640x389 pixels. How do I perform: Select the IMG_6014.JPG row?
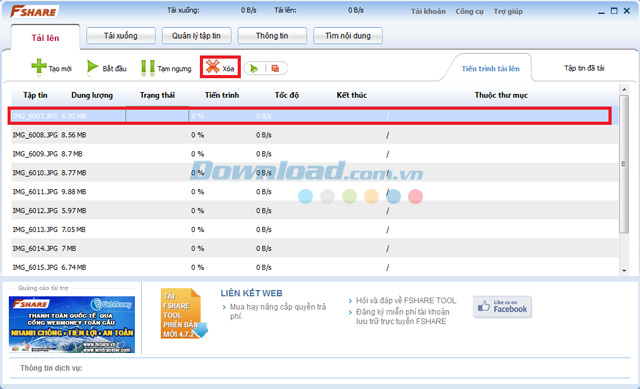click(x=314, y=248)
